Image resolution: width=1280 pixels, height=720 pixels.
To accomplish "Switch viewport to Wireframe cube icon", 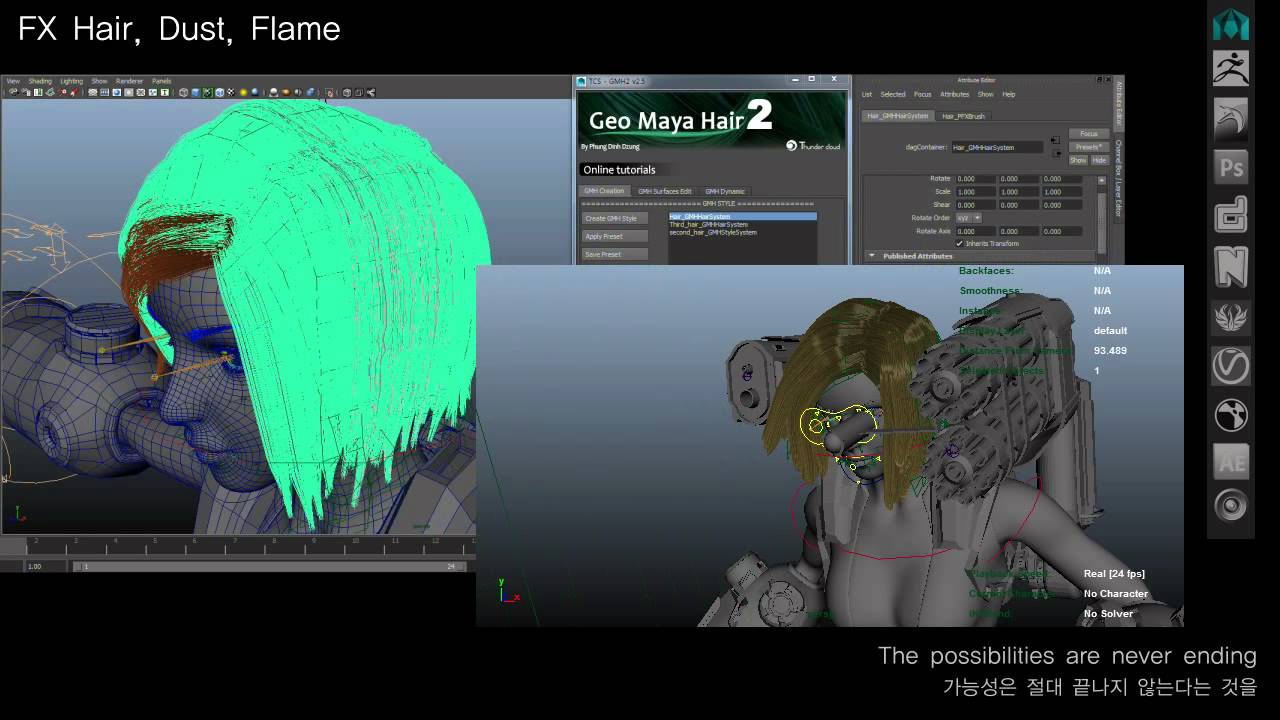I will coord(184,92).
